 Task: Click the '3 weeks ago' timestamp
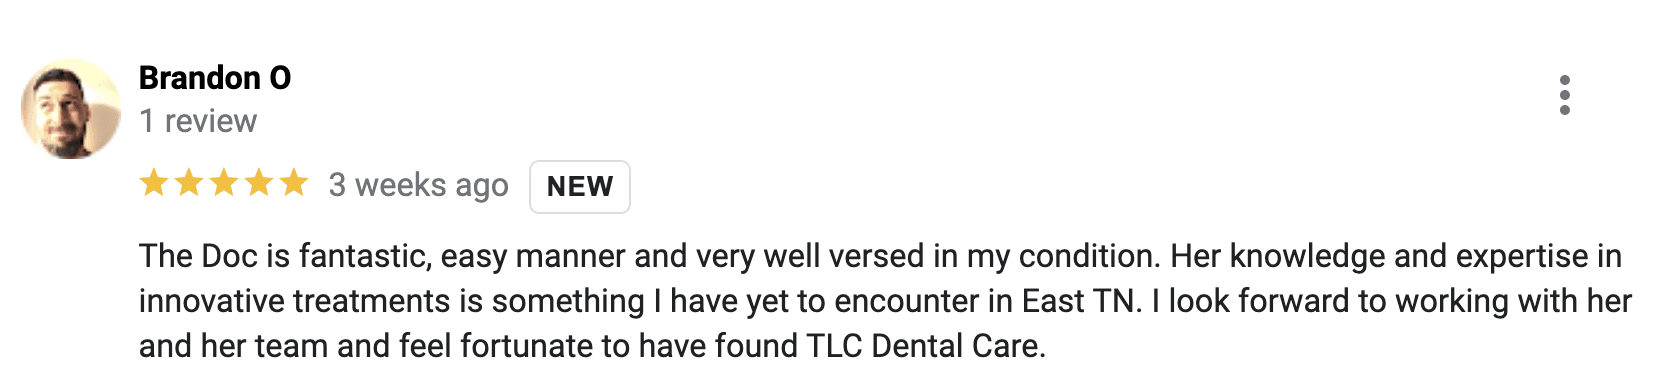[419, 185]
